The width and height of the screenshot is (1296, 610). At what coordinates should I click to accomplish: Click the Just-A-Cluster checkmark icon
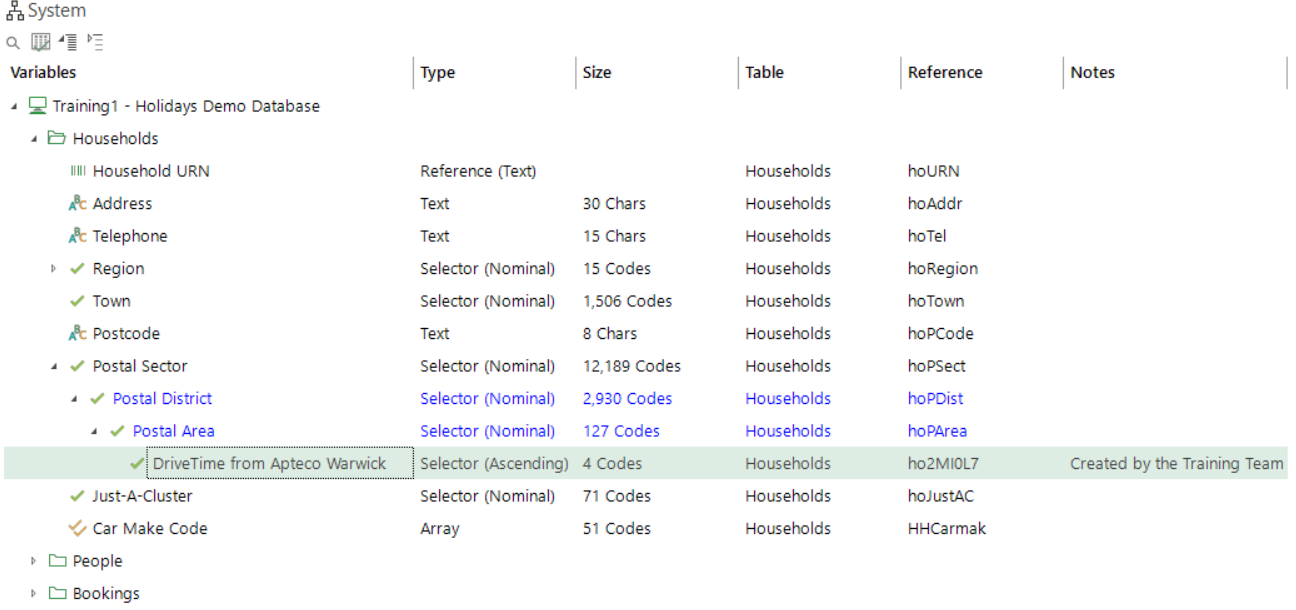point(78,496)
